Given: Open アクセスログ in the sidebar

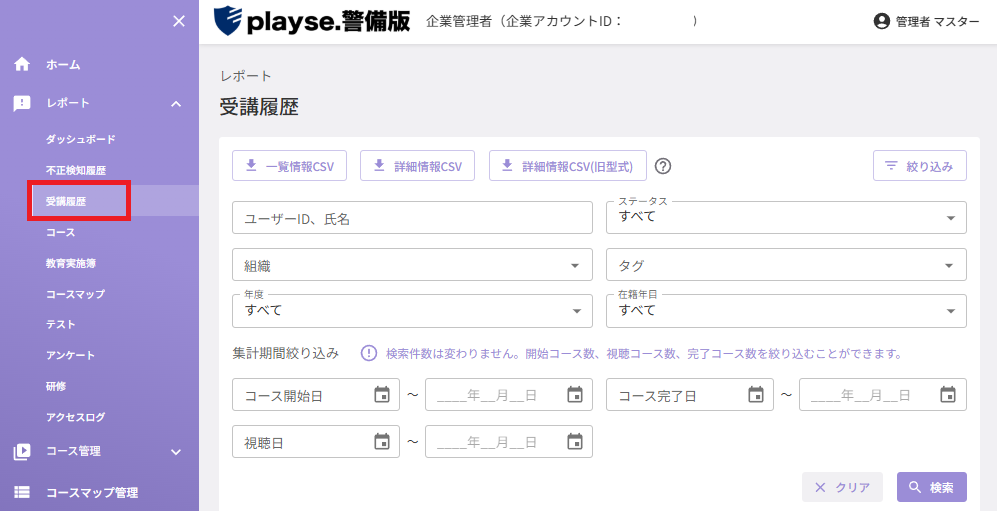Looking at the screenshot, I should point(75,418).
